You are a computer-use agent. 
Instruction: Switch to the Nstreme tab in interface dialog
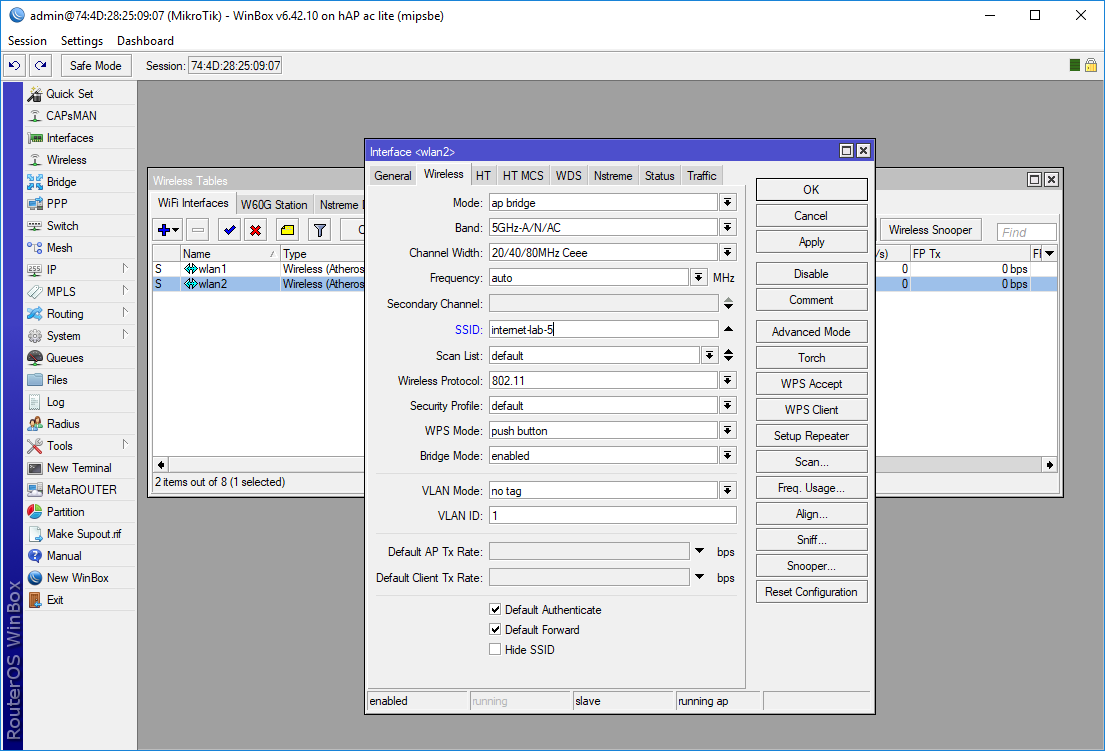coord(612,175)
